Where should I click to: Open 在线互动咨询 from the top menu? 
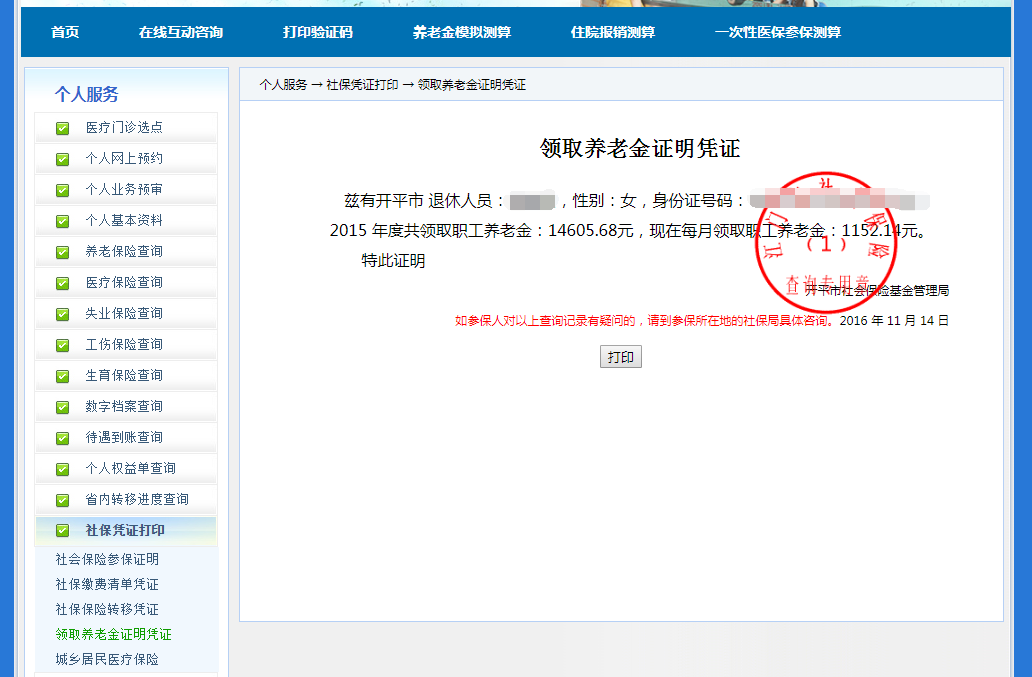(x=181, y=32)
